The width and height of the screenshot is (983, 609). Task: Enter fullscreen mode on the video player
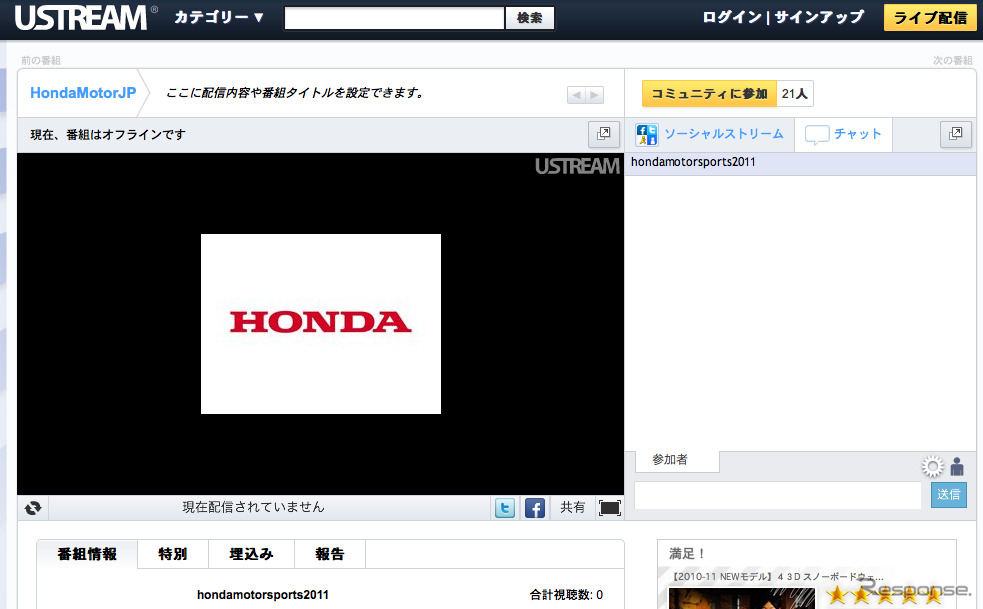coord(609,508)
